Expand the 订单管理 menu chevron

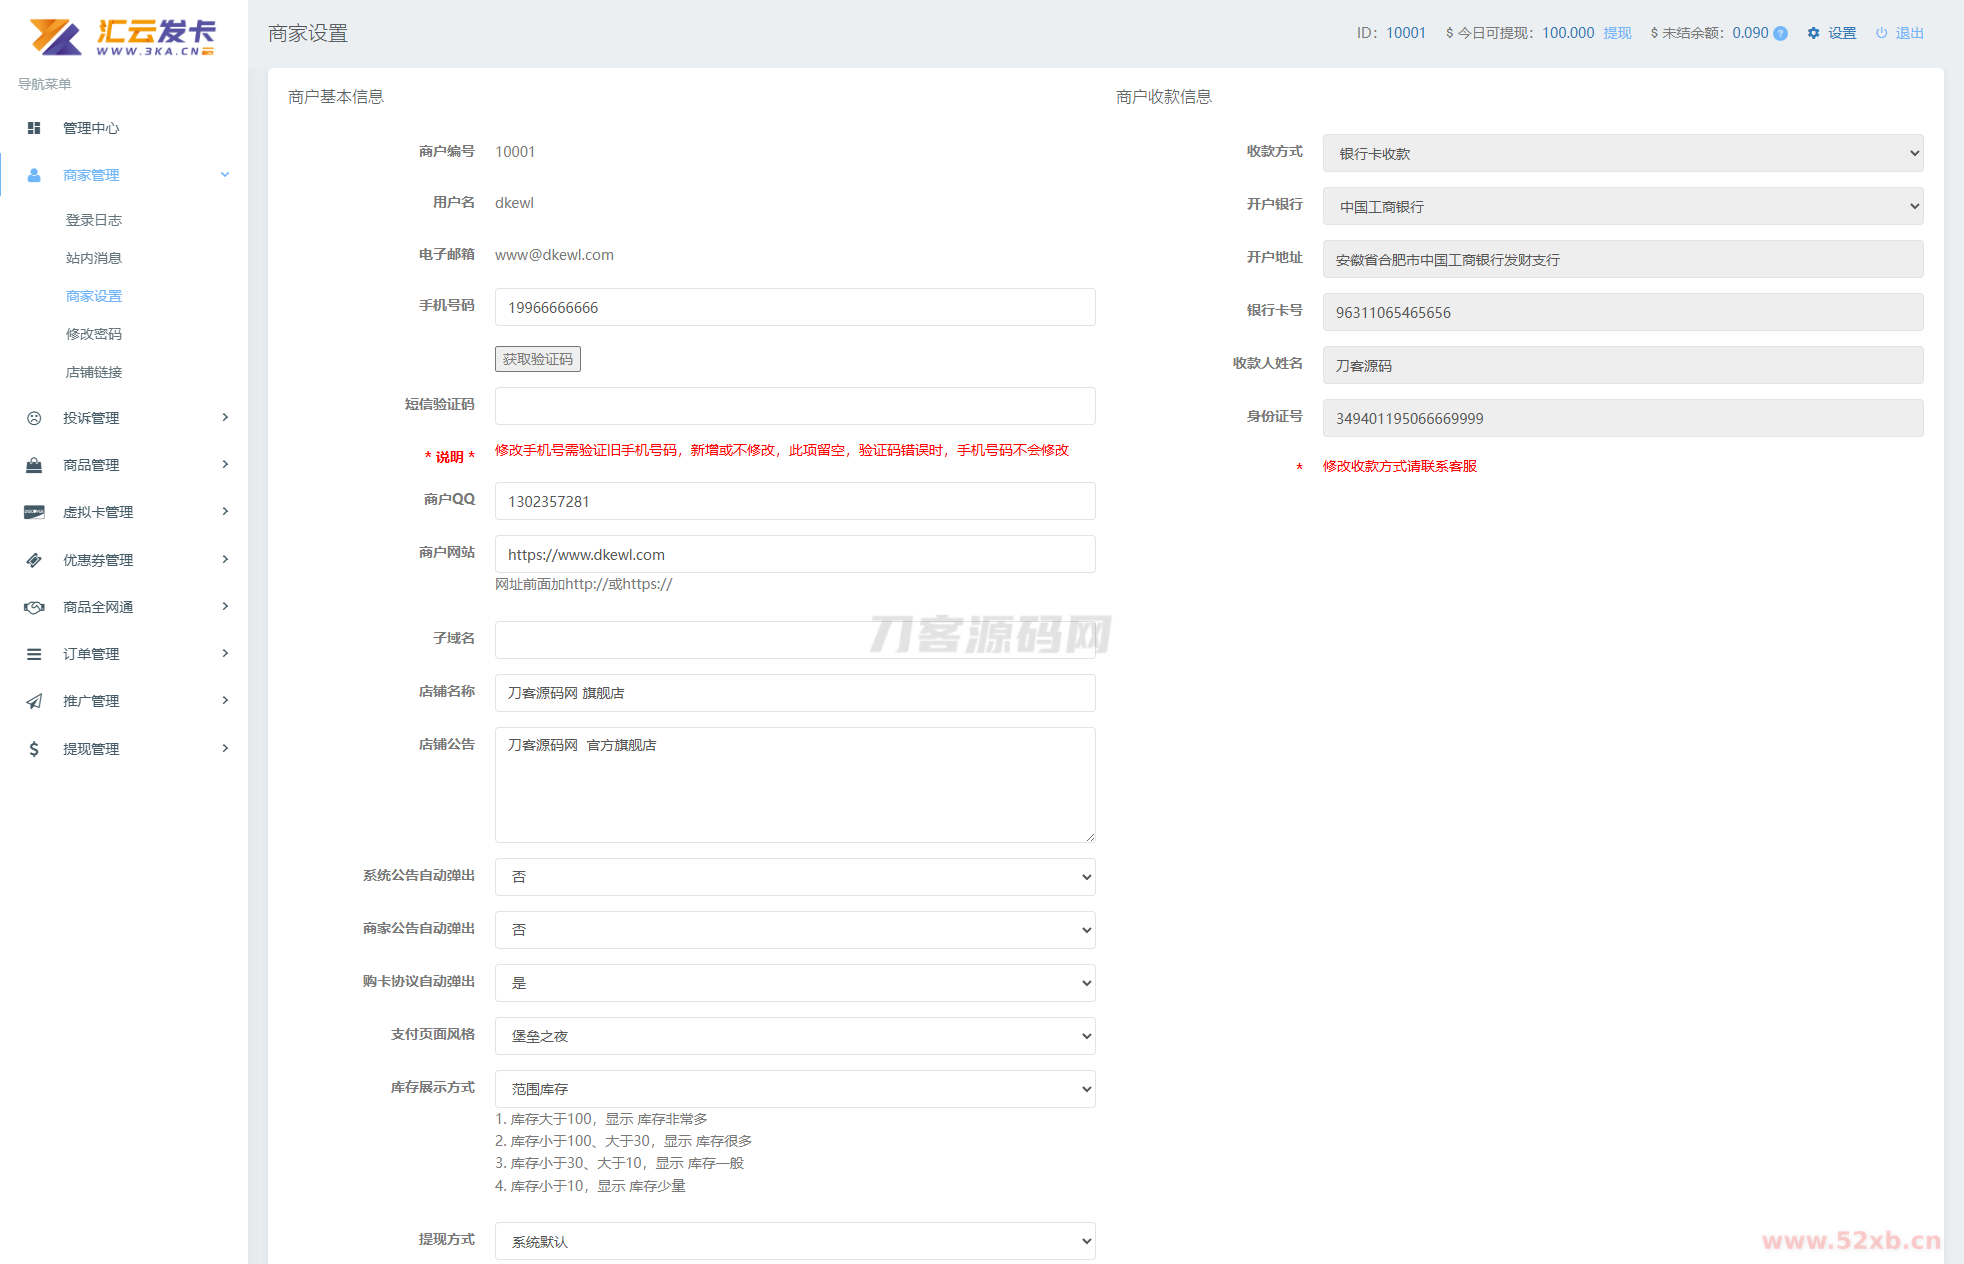225,654
